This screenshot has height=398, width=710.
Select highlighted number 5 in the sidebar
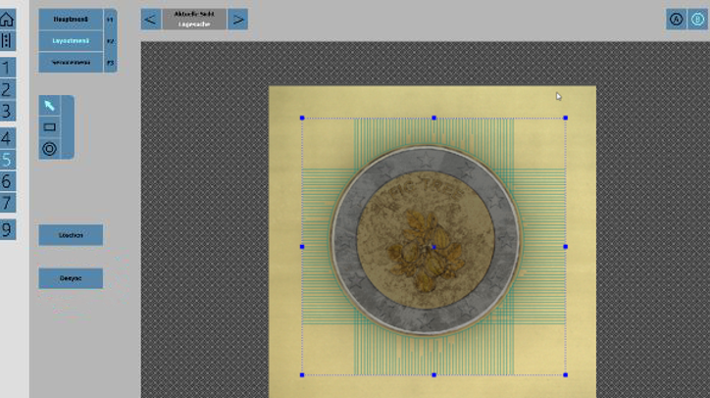click(7, 159)
